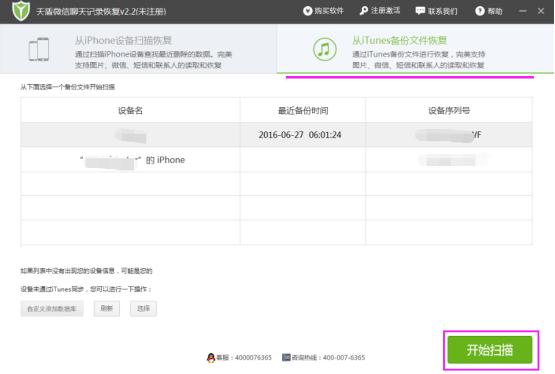The width and height of the screenshot is (555, 374).
Task: Click the custom add database button
Action: 52,309
